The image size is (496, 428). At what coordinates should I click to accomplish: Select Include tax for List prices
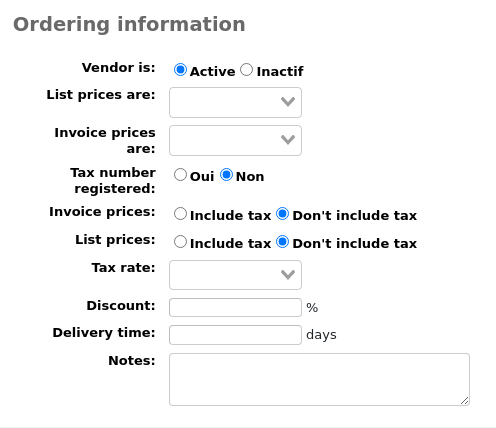pyautogui.click(x=180, y=242)
